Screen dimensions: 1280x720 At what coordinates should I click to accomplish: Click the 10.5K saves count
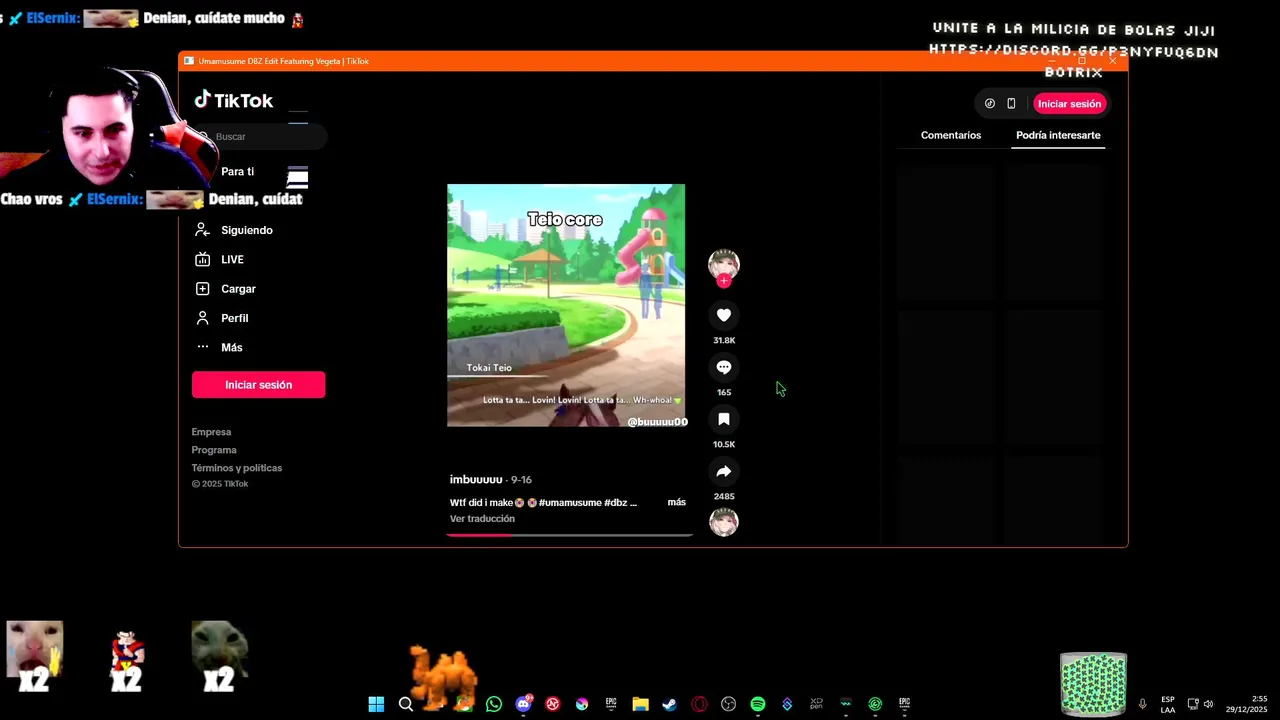tap(724, 444)
